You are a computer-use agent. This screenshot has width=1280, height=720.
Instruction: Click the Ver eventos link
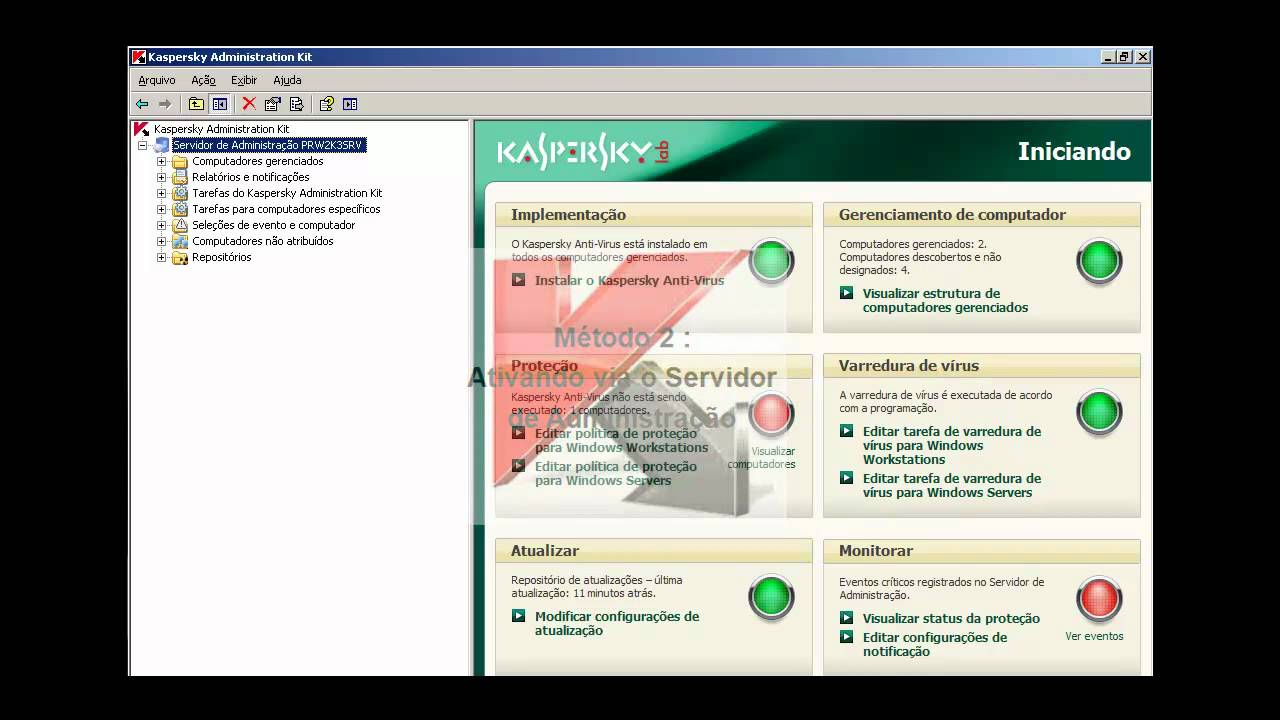(x=1094, y=636)
